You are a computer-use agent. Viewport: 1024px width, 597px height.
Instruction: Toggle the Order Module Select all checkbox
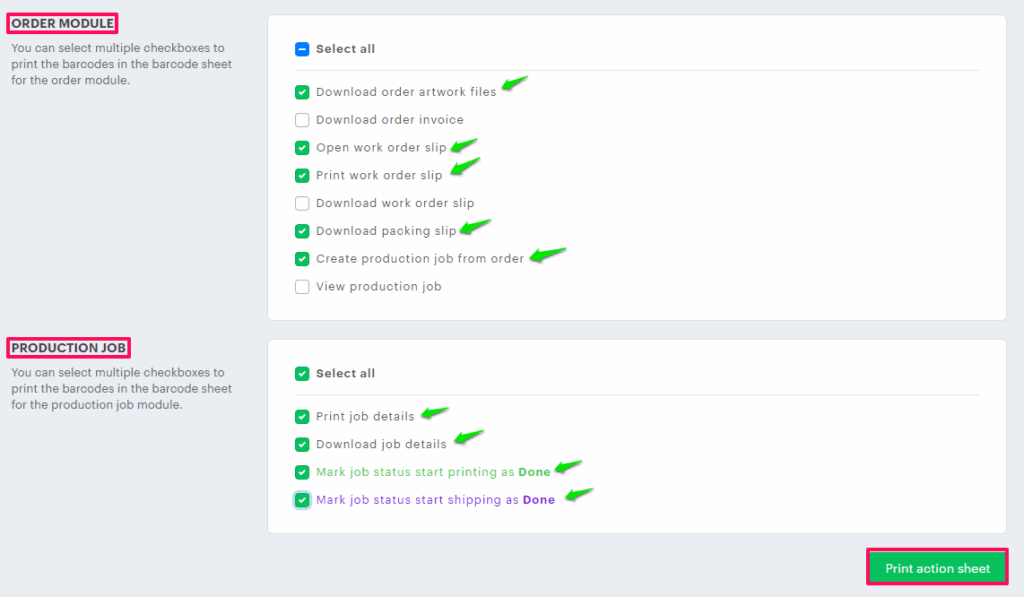pyautogui.click(x=302, y=49)
